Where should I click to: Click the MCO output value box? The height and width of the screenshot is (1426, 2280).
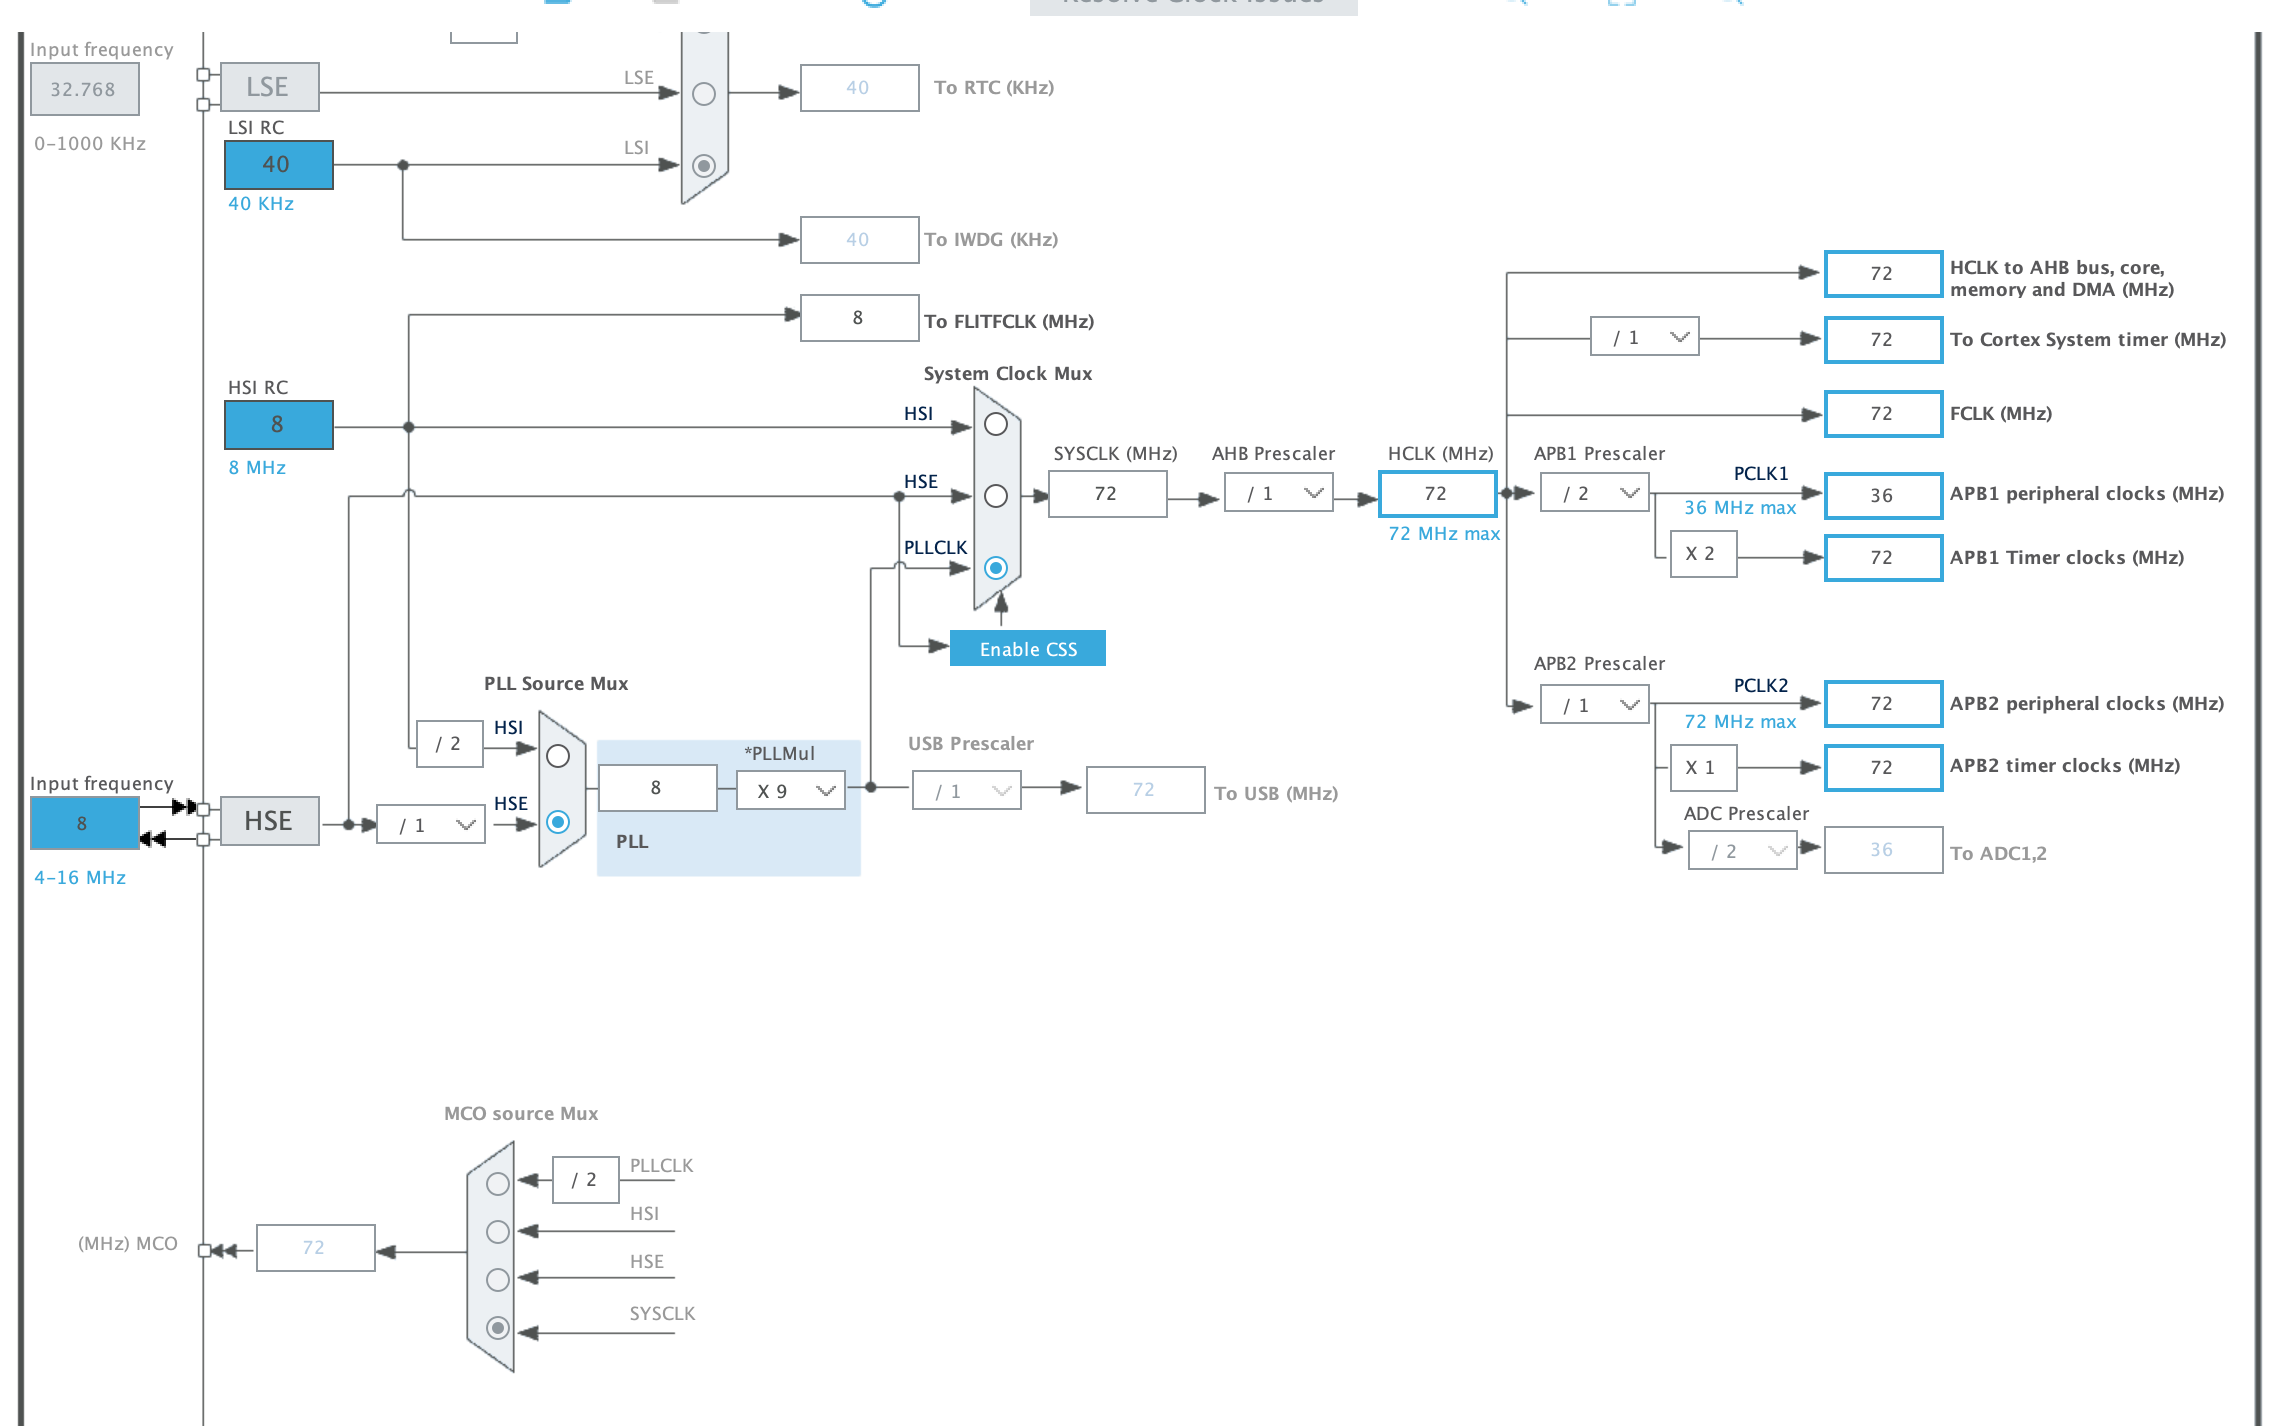coord(316,1248)
